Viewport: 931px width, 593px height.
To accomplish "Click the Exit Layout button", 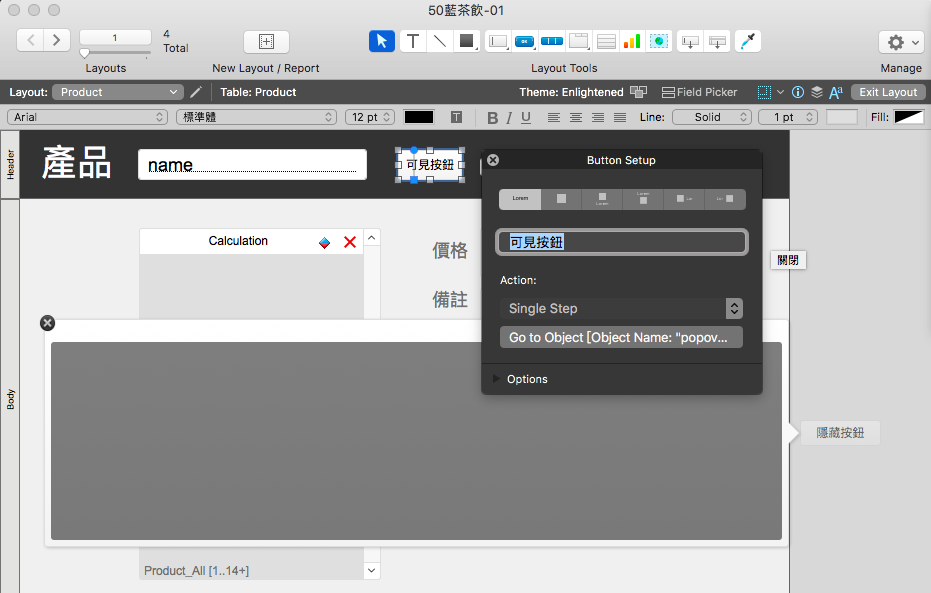I will pos(888,92).
